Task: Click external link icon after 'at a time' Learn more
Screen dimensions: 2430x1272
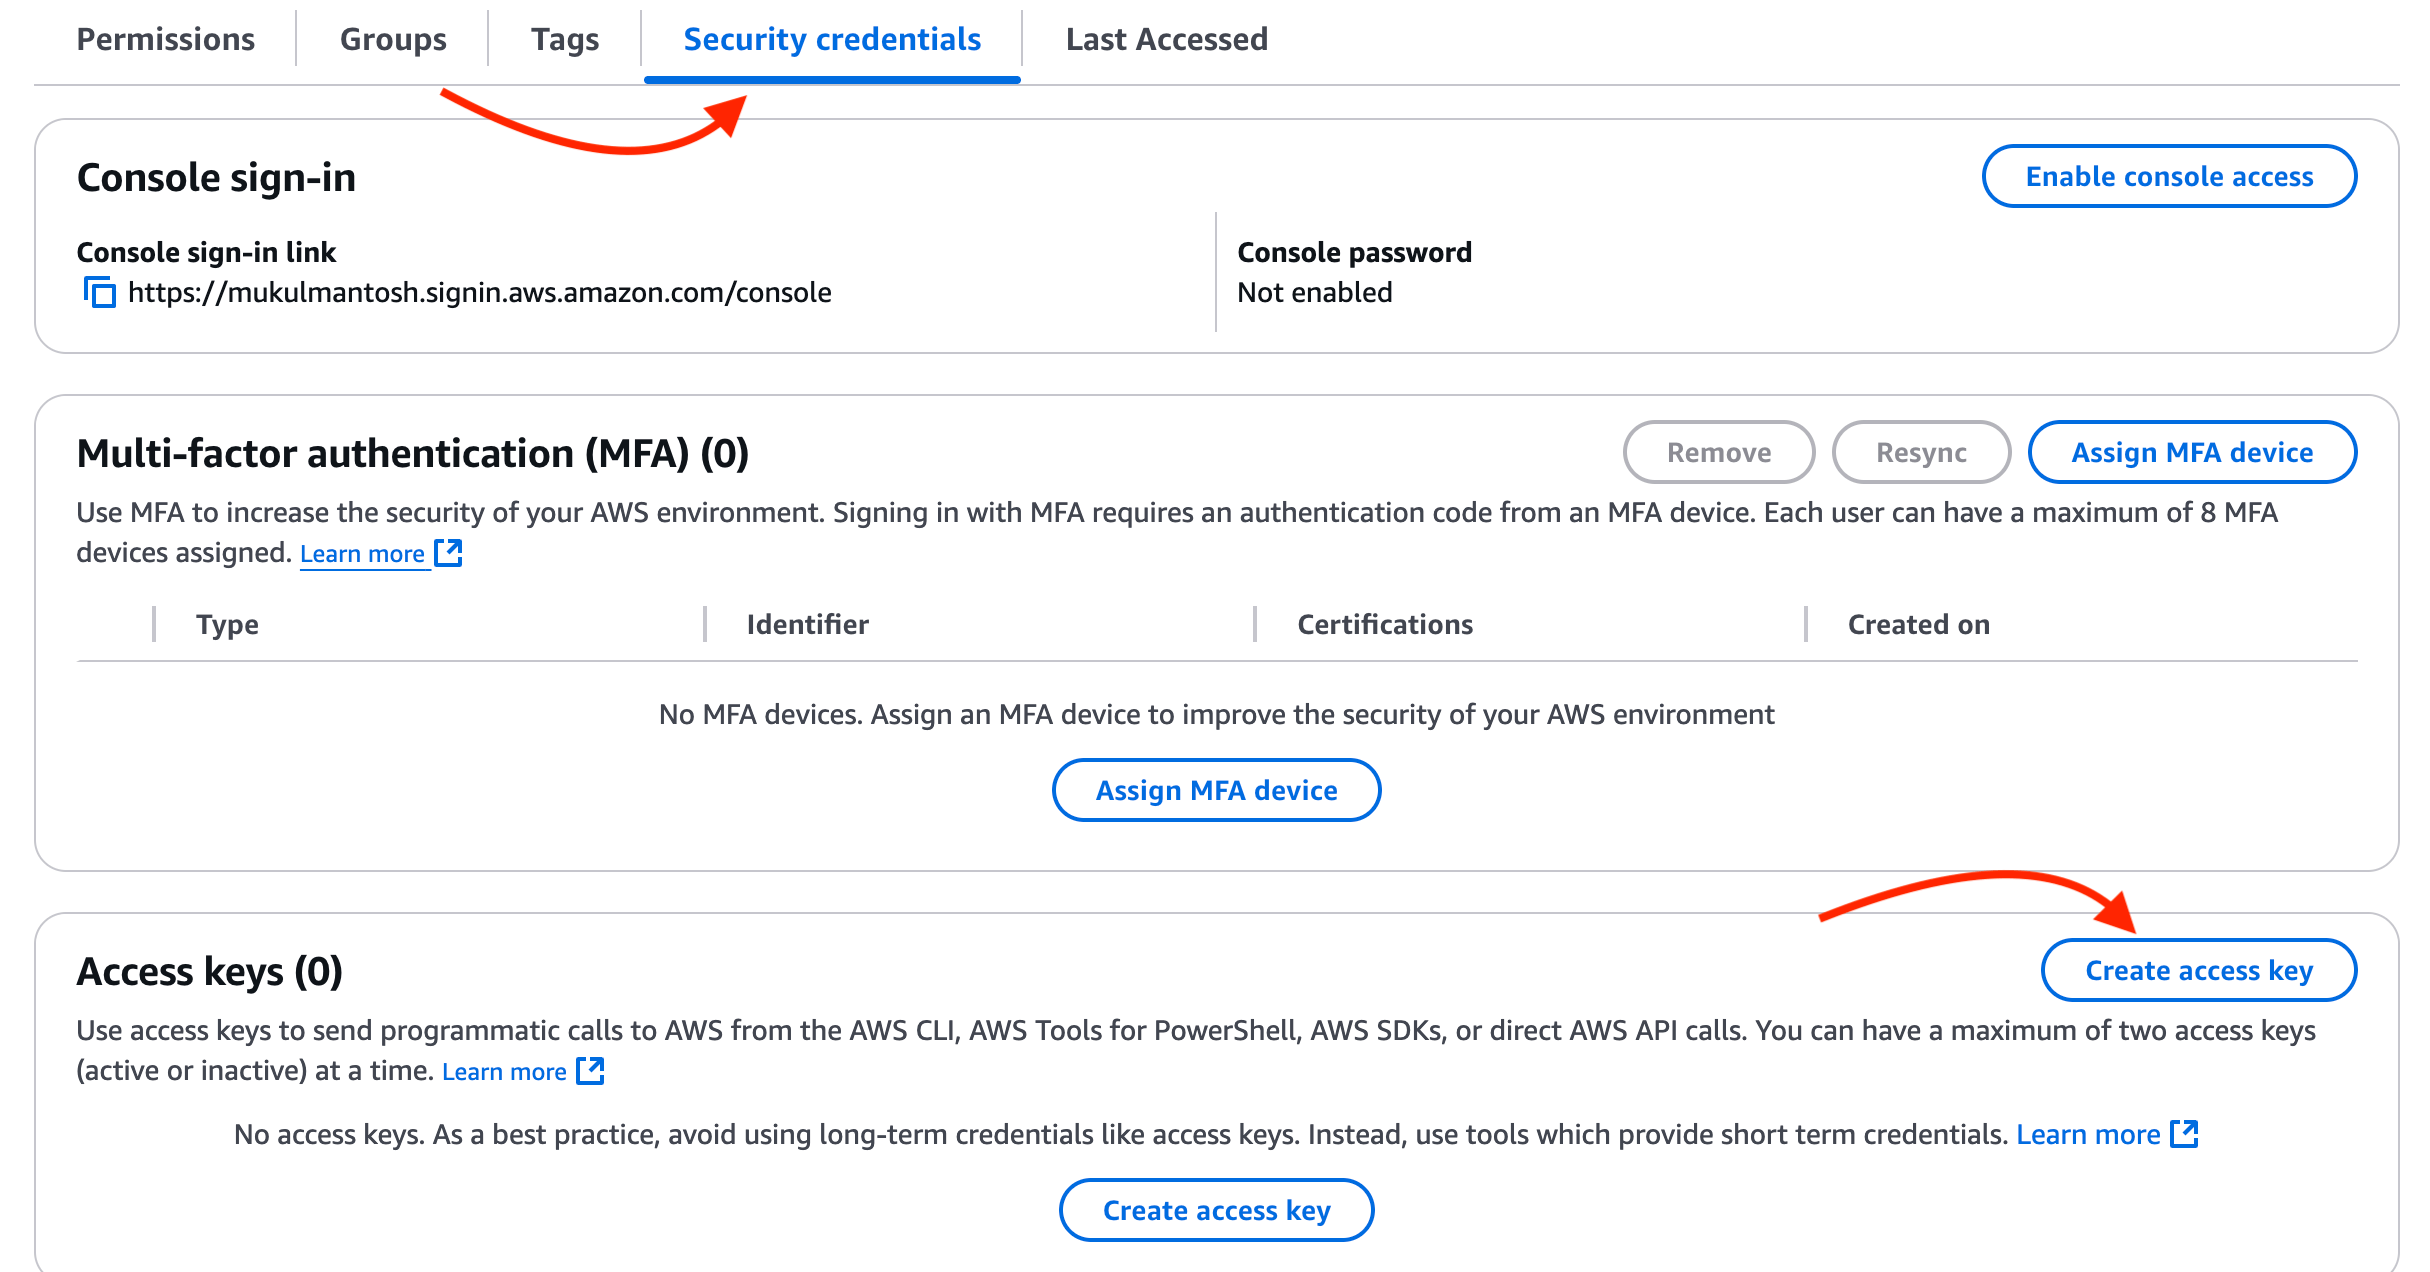Action: (x=591, y=1071)
